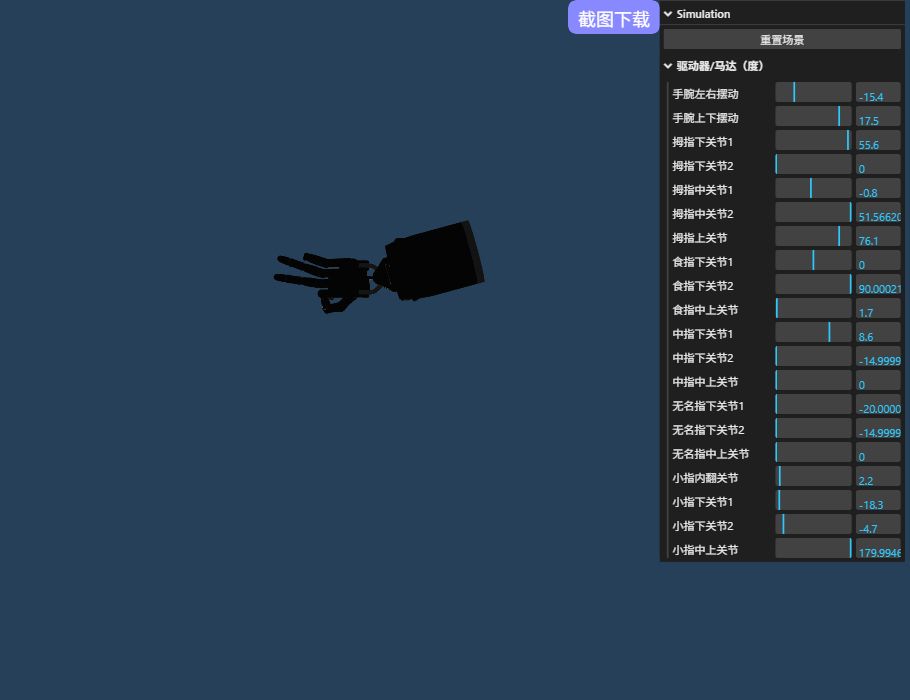Click the 拇指中关节2 value field
The width and height of the screenshot is (910, 700).
(x=878, y=214)
